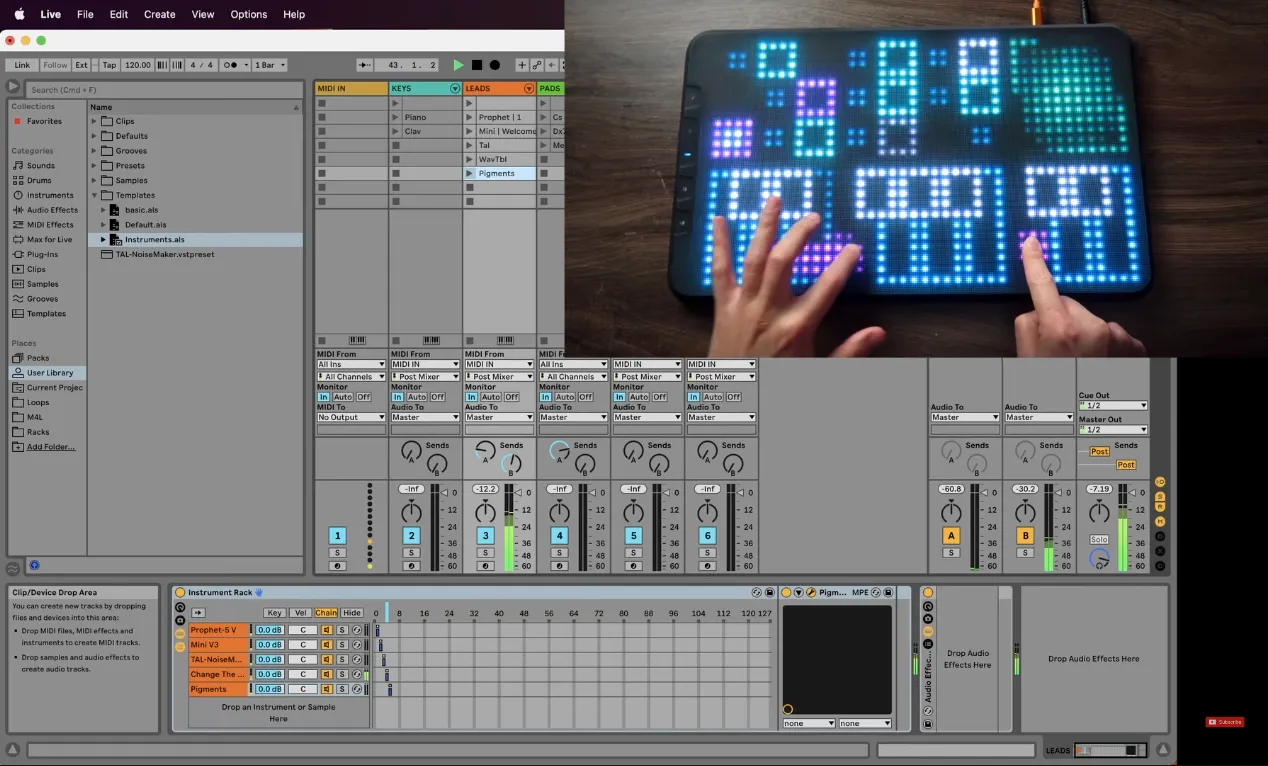The image size is (1268, 766).
Task: Solo track 2 with S button
Action: click(x=411, y=553)
